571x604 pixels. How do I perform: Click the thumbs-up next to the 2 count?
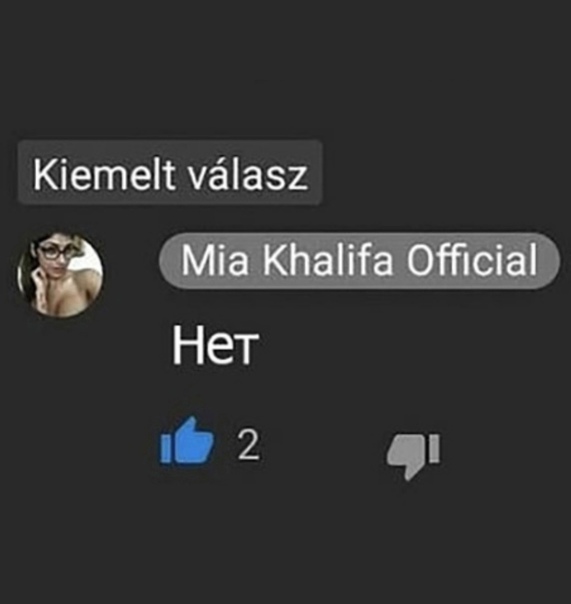(x=187, y=440)
